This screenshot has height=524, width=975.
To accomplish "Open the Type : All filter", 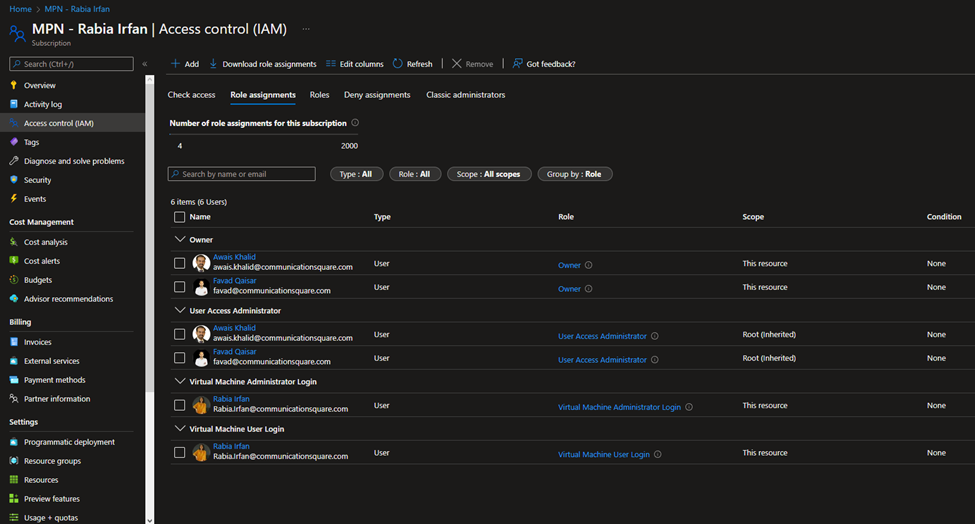I will click(356, 174).
